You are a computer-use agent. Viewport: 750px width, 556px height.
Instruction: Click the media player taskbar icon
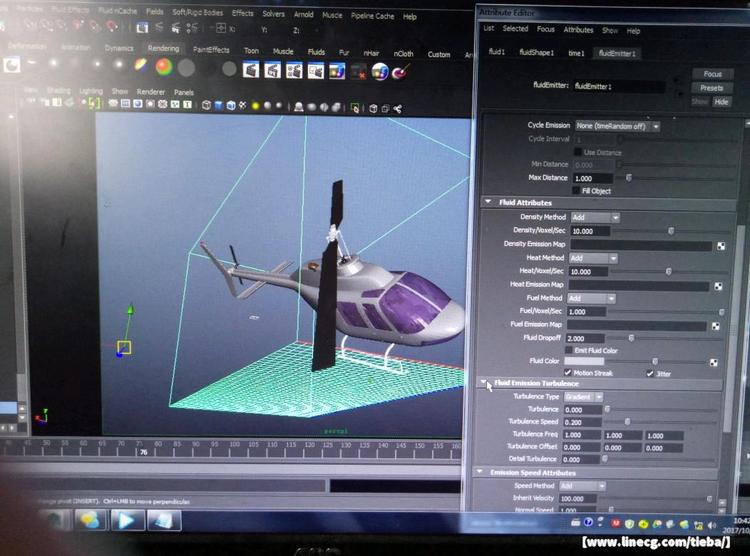pyautogui.click(x=127, y=520)
